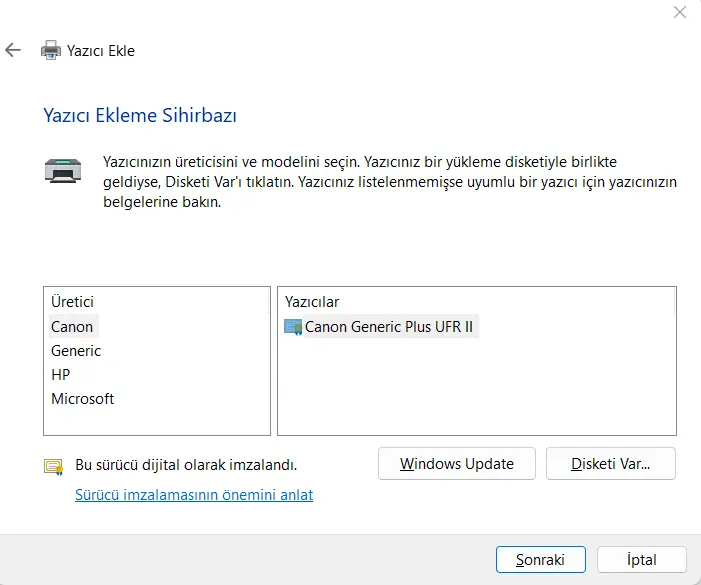Select Canon Generic Plus UFR II printer

[389, 327]
